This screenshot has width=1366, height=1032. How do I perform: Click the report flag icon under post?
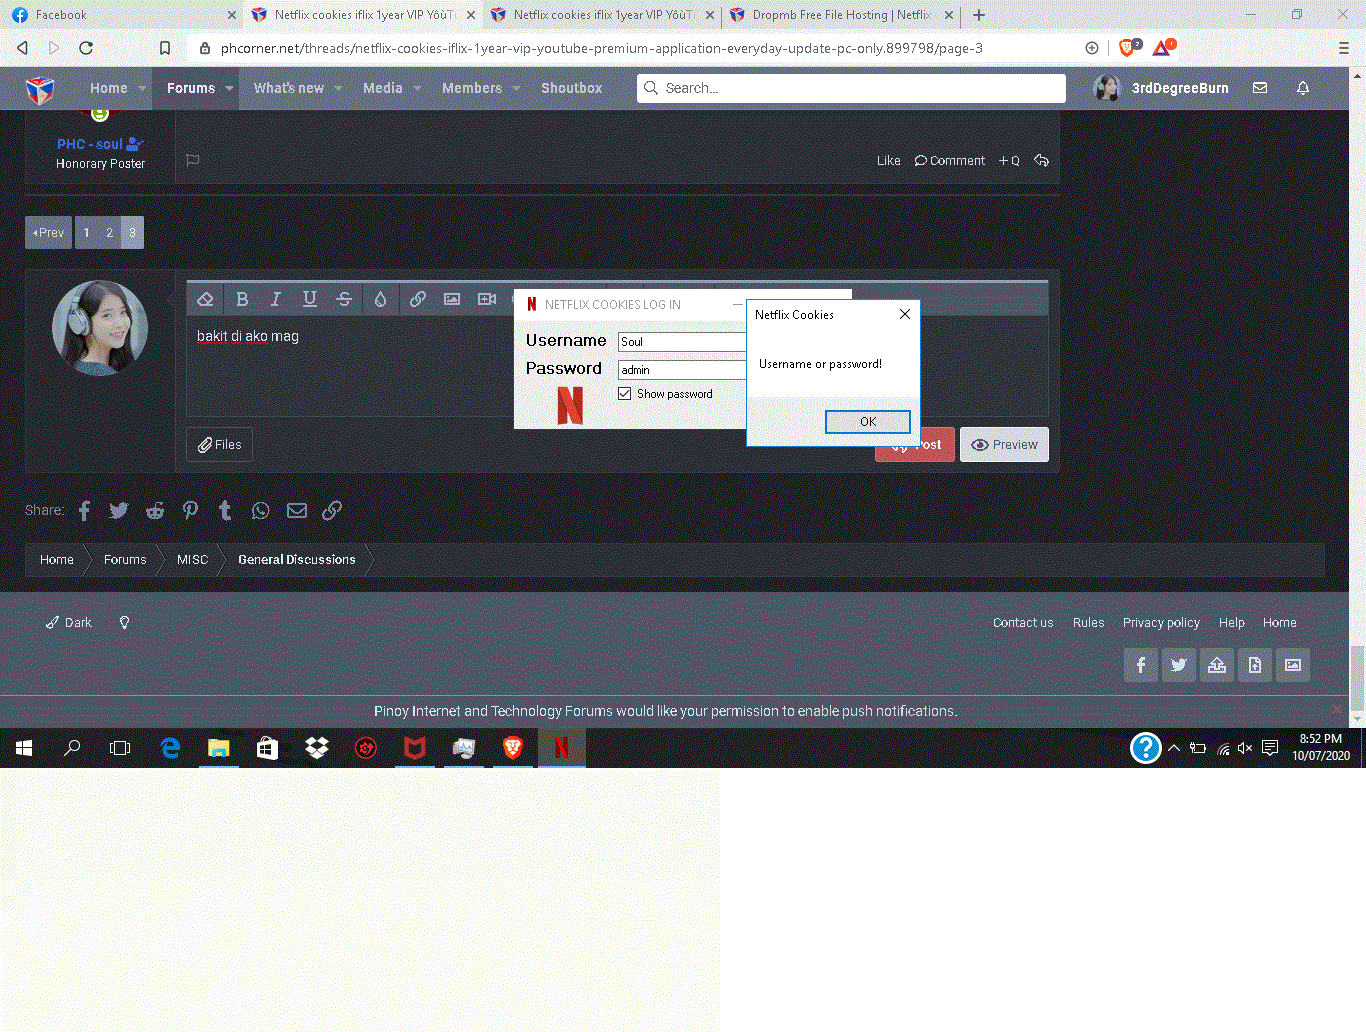coord(193,160)
